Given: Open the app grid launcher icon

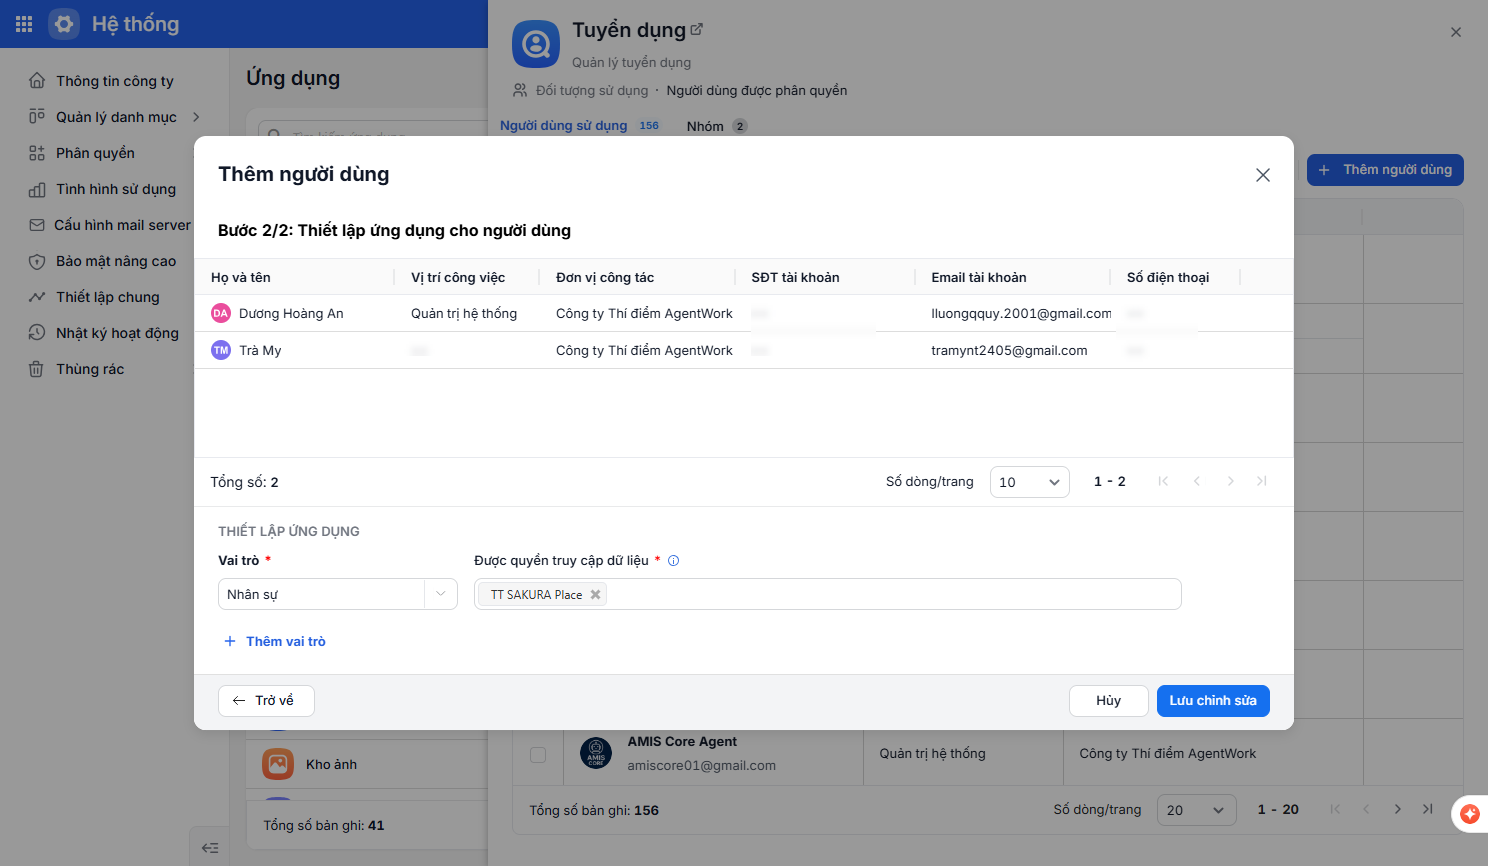Looking at the screenshot, I should click(24, 24).
